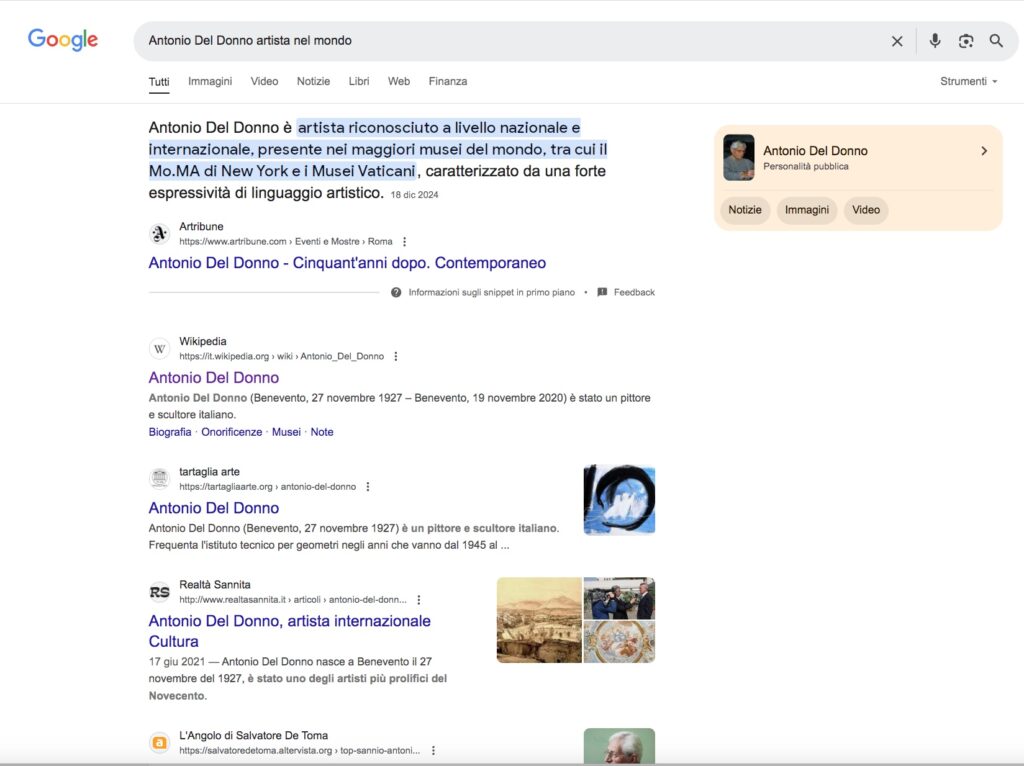Click the Feedback link under snippet

tap(634, 293)
